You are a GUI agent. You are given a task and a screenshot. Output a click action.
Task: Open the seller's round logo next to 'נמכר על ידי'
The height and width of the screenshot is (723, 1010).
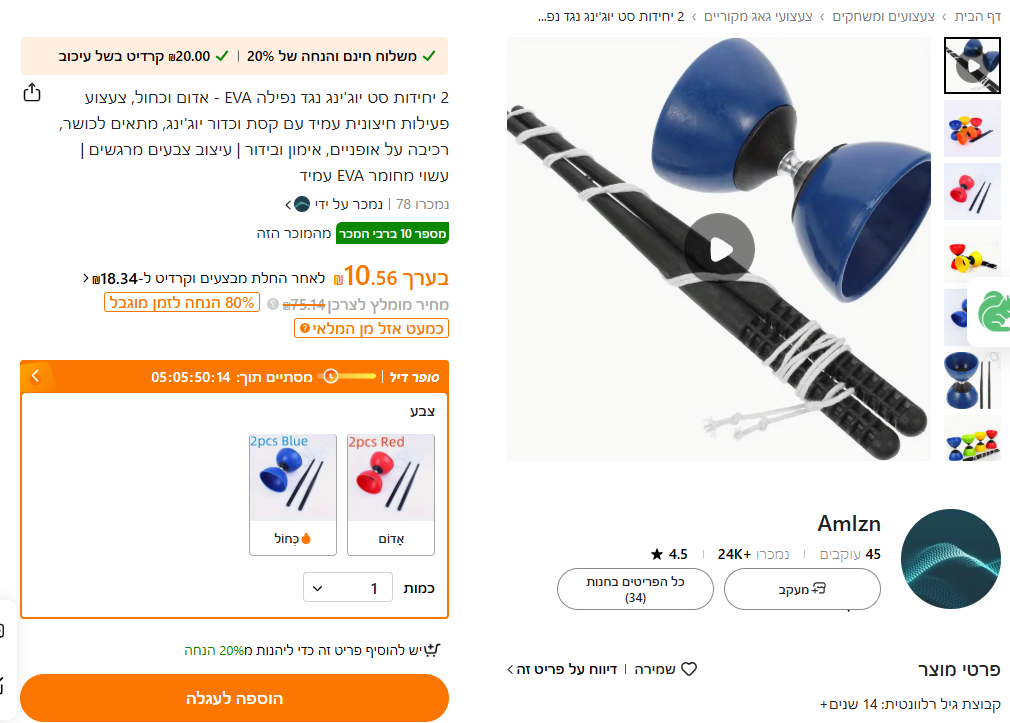(x=301, y=204)
